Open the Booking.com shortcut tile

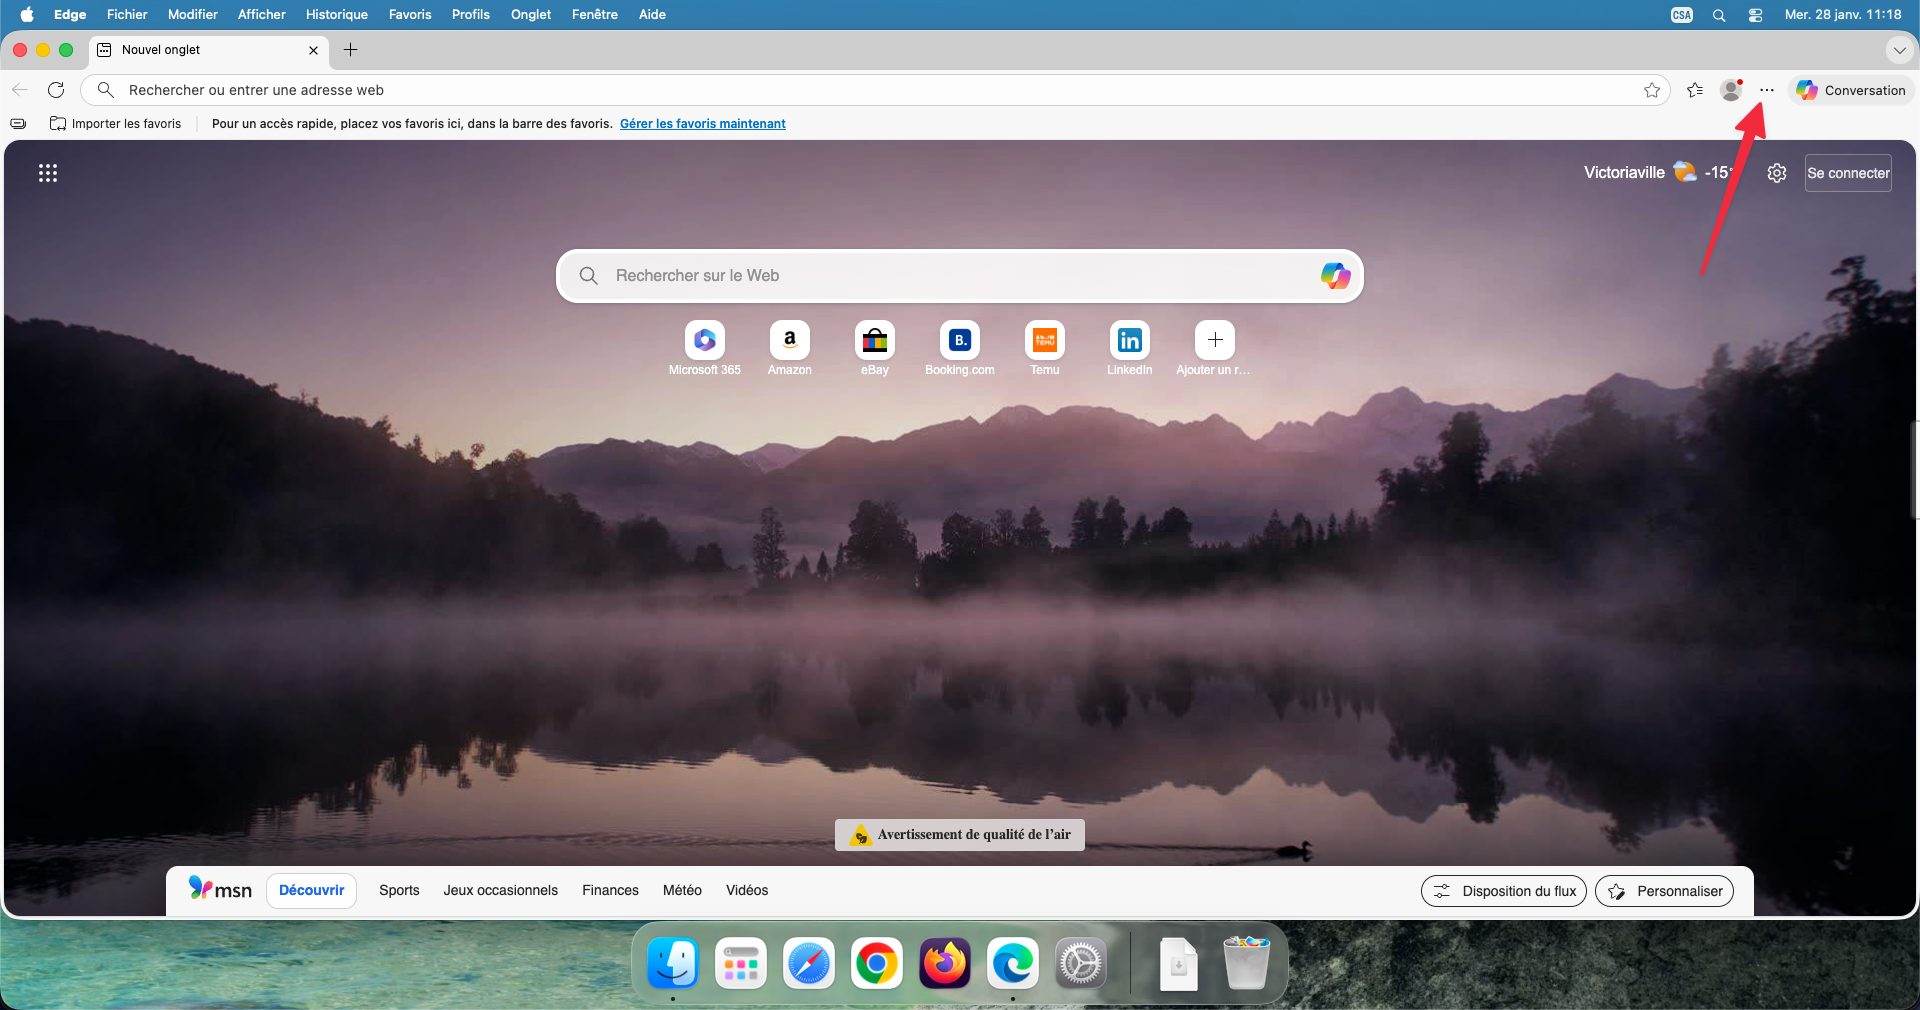point(960,348)
